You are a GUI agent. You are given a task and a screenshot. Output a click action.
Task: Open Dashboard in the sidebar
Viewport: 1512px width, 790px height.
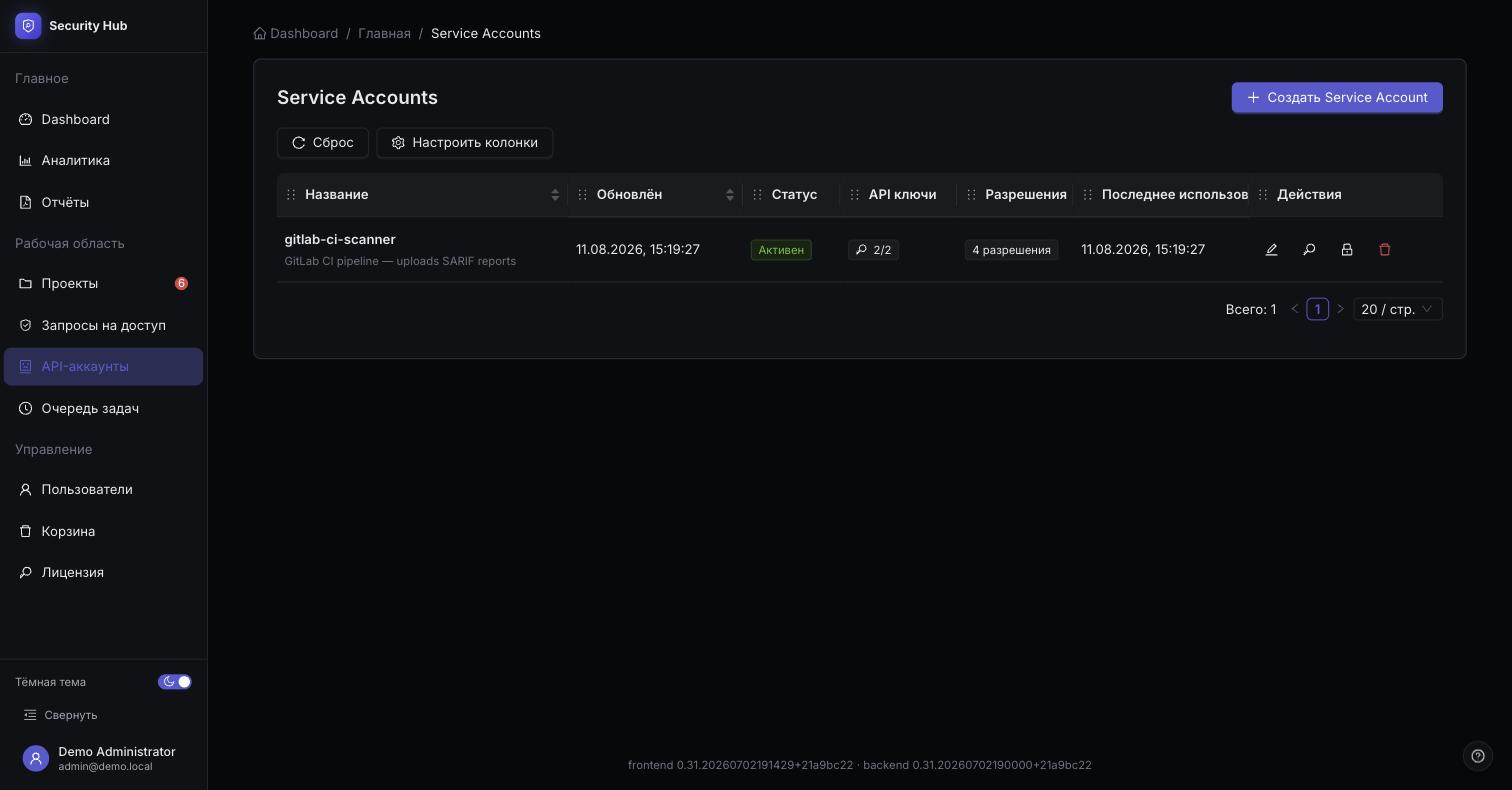coord(104,120)
